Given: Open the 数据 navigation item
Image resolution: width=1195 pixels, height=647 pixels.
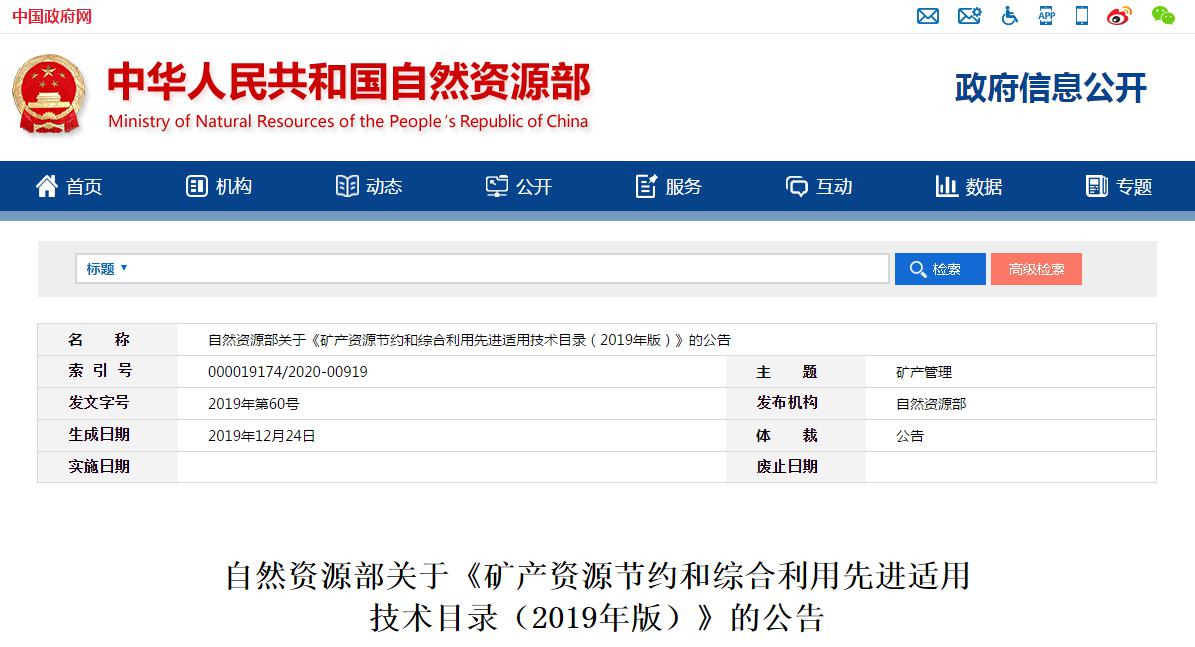Looking at the screenshot, I should click(984, 187).
